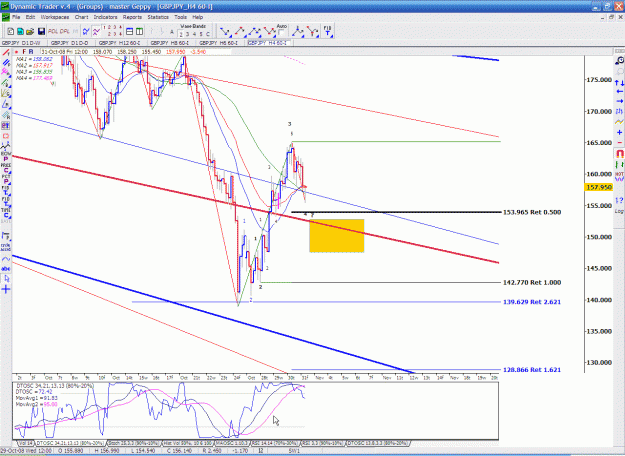Select wave band 2 button

coord(181,34)
